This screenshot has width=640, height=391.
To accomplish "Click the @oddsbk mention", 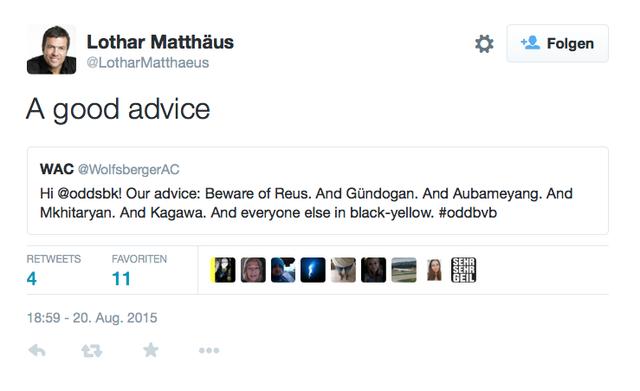I will point(89,193).
